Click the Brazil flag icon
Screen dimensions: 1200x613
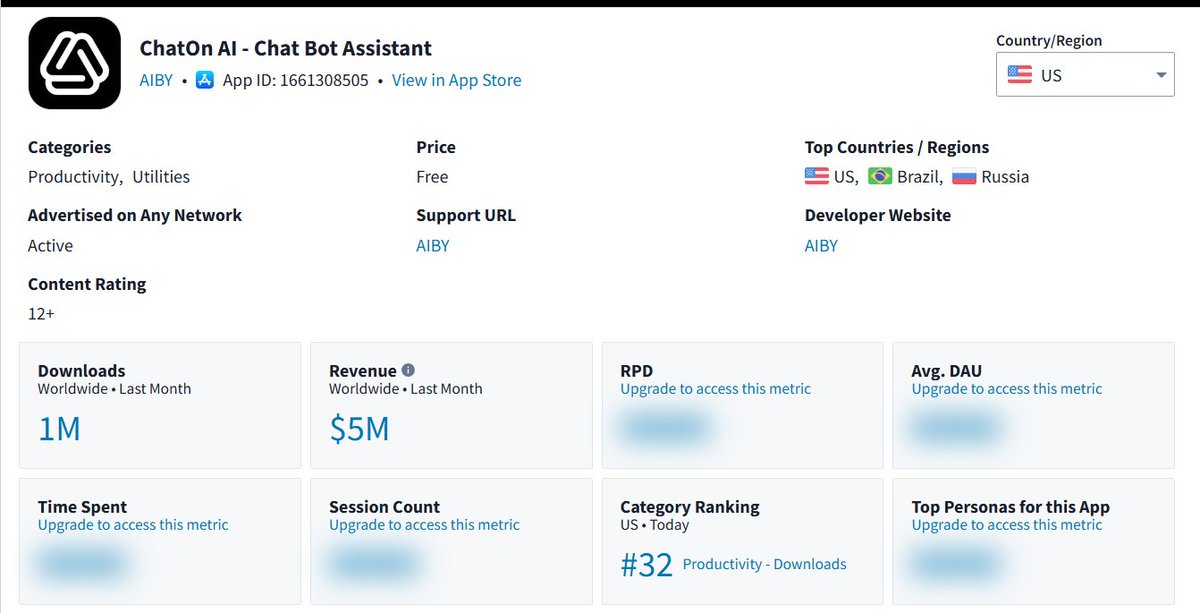(x=880, y=176)
